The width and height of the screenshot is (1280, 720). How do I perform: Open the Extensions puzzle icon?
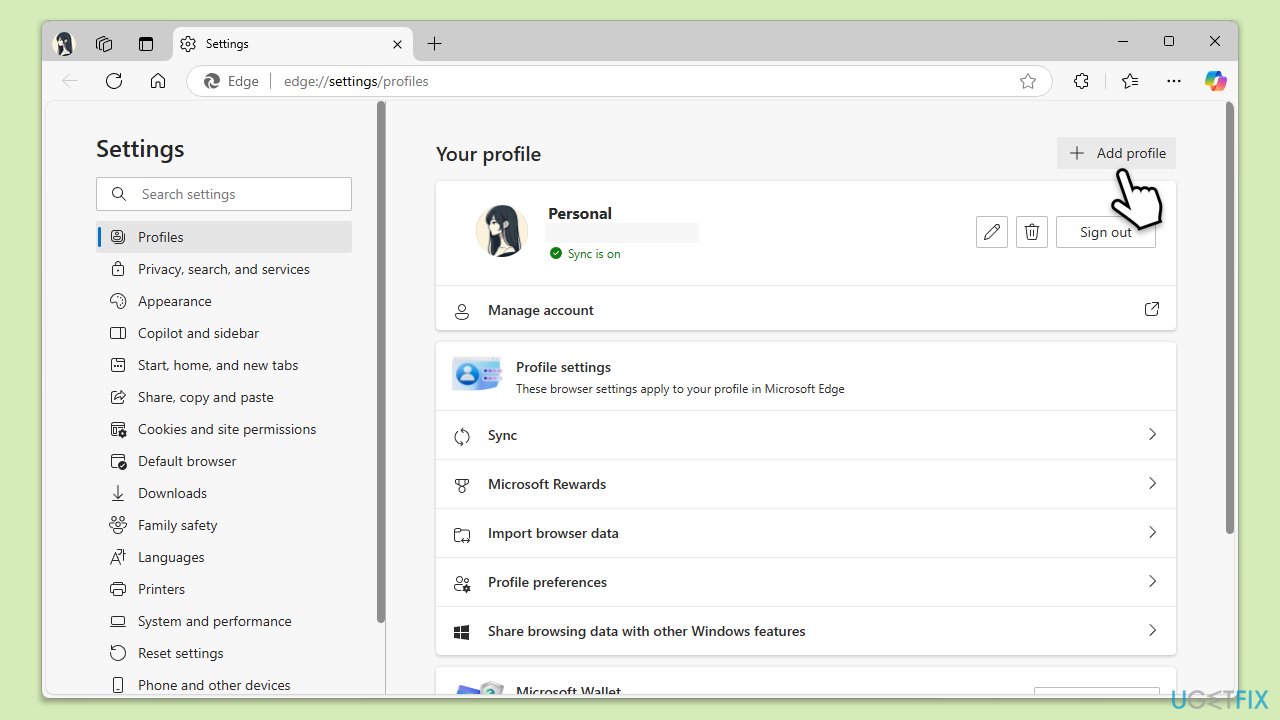coord(1081,81)
